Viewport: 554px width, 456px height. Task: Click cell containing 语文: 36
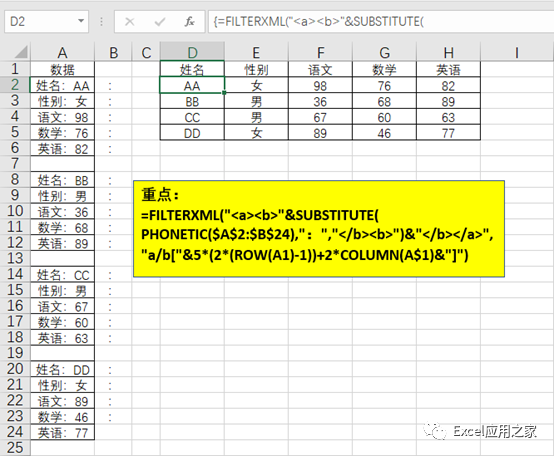(63, 212)
